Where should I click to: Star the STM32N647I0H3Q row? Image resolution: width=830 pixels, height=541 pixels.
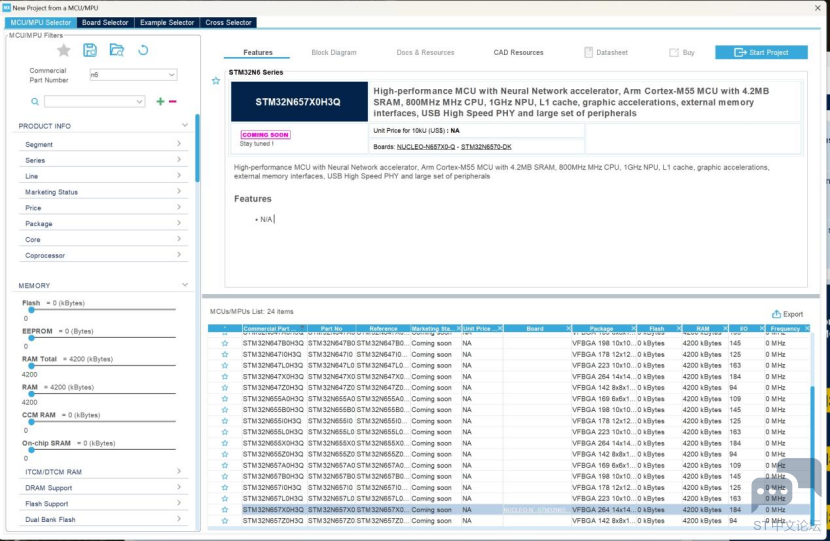(225, 355)
